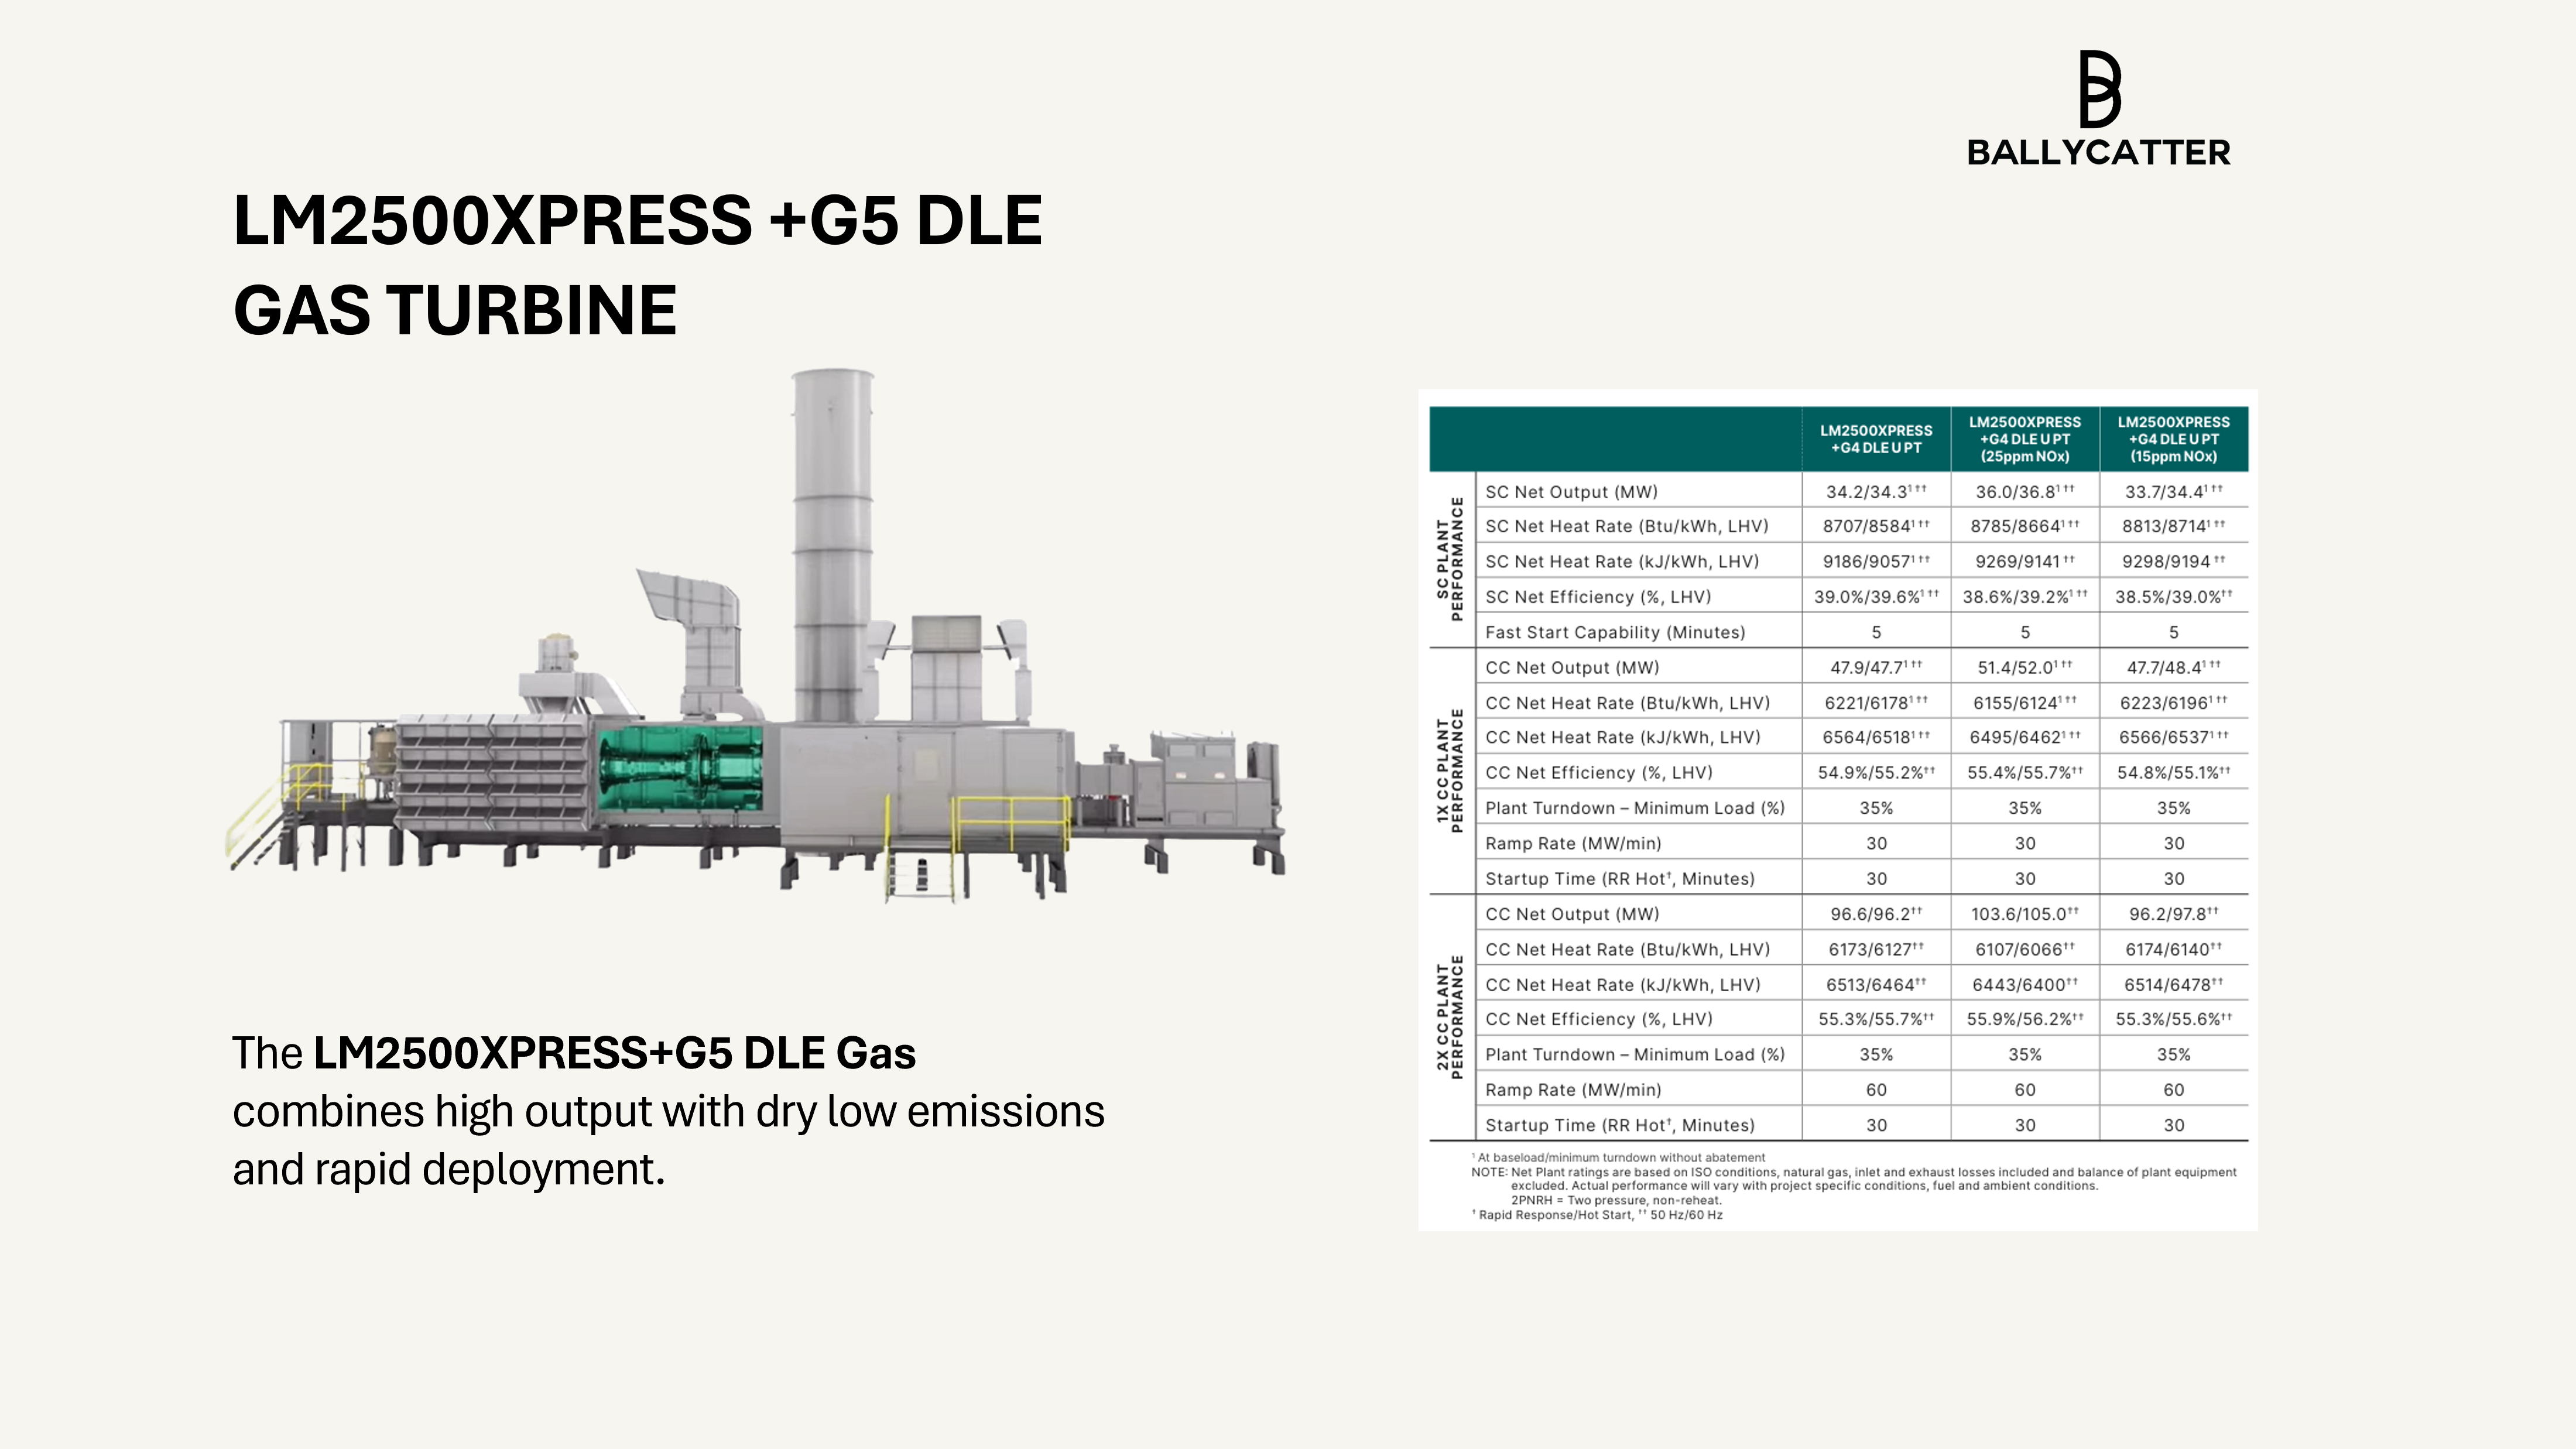
Task: Click the 'SC Net Efficiency (%, LHV)' row label
Action: [x=1598, y=597]
